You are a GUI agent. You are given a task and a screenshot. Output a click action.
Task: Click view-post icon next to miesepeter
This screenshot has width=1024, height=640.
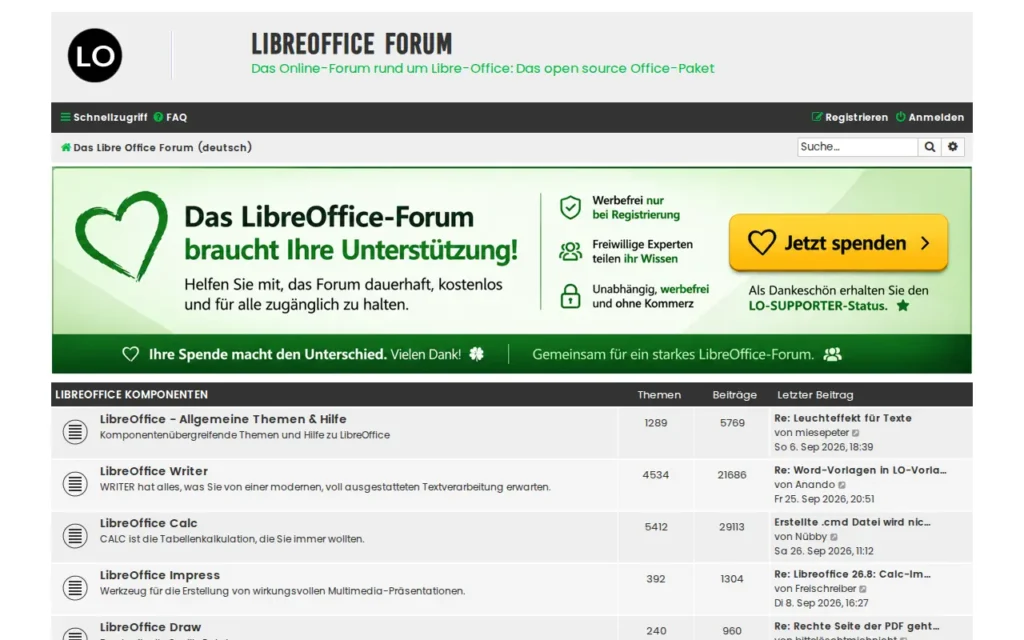tap(856, 433)
